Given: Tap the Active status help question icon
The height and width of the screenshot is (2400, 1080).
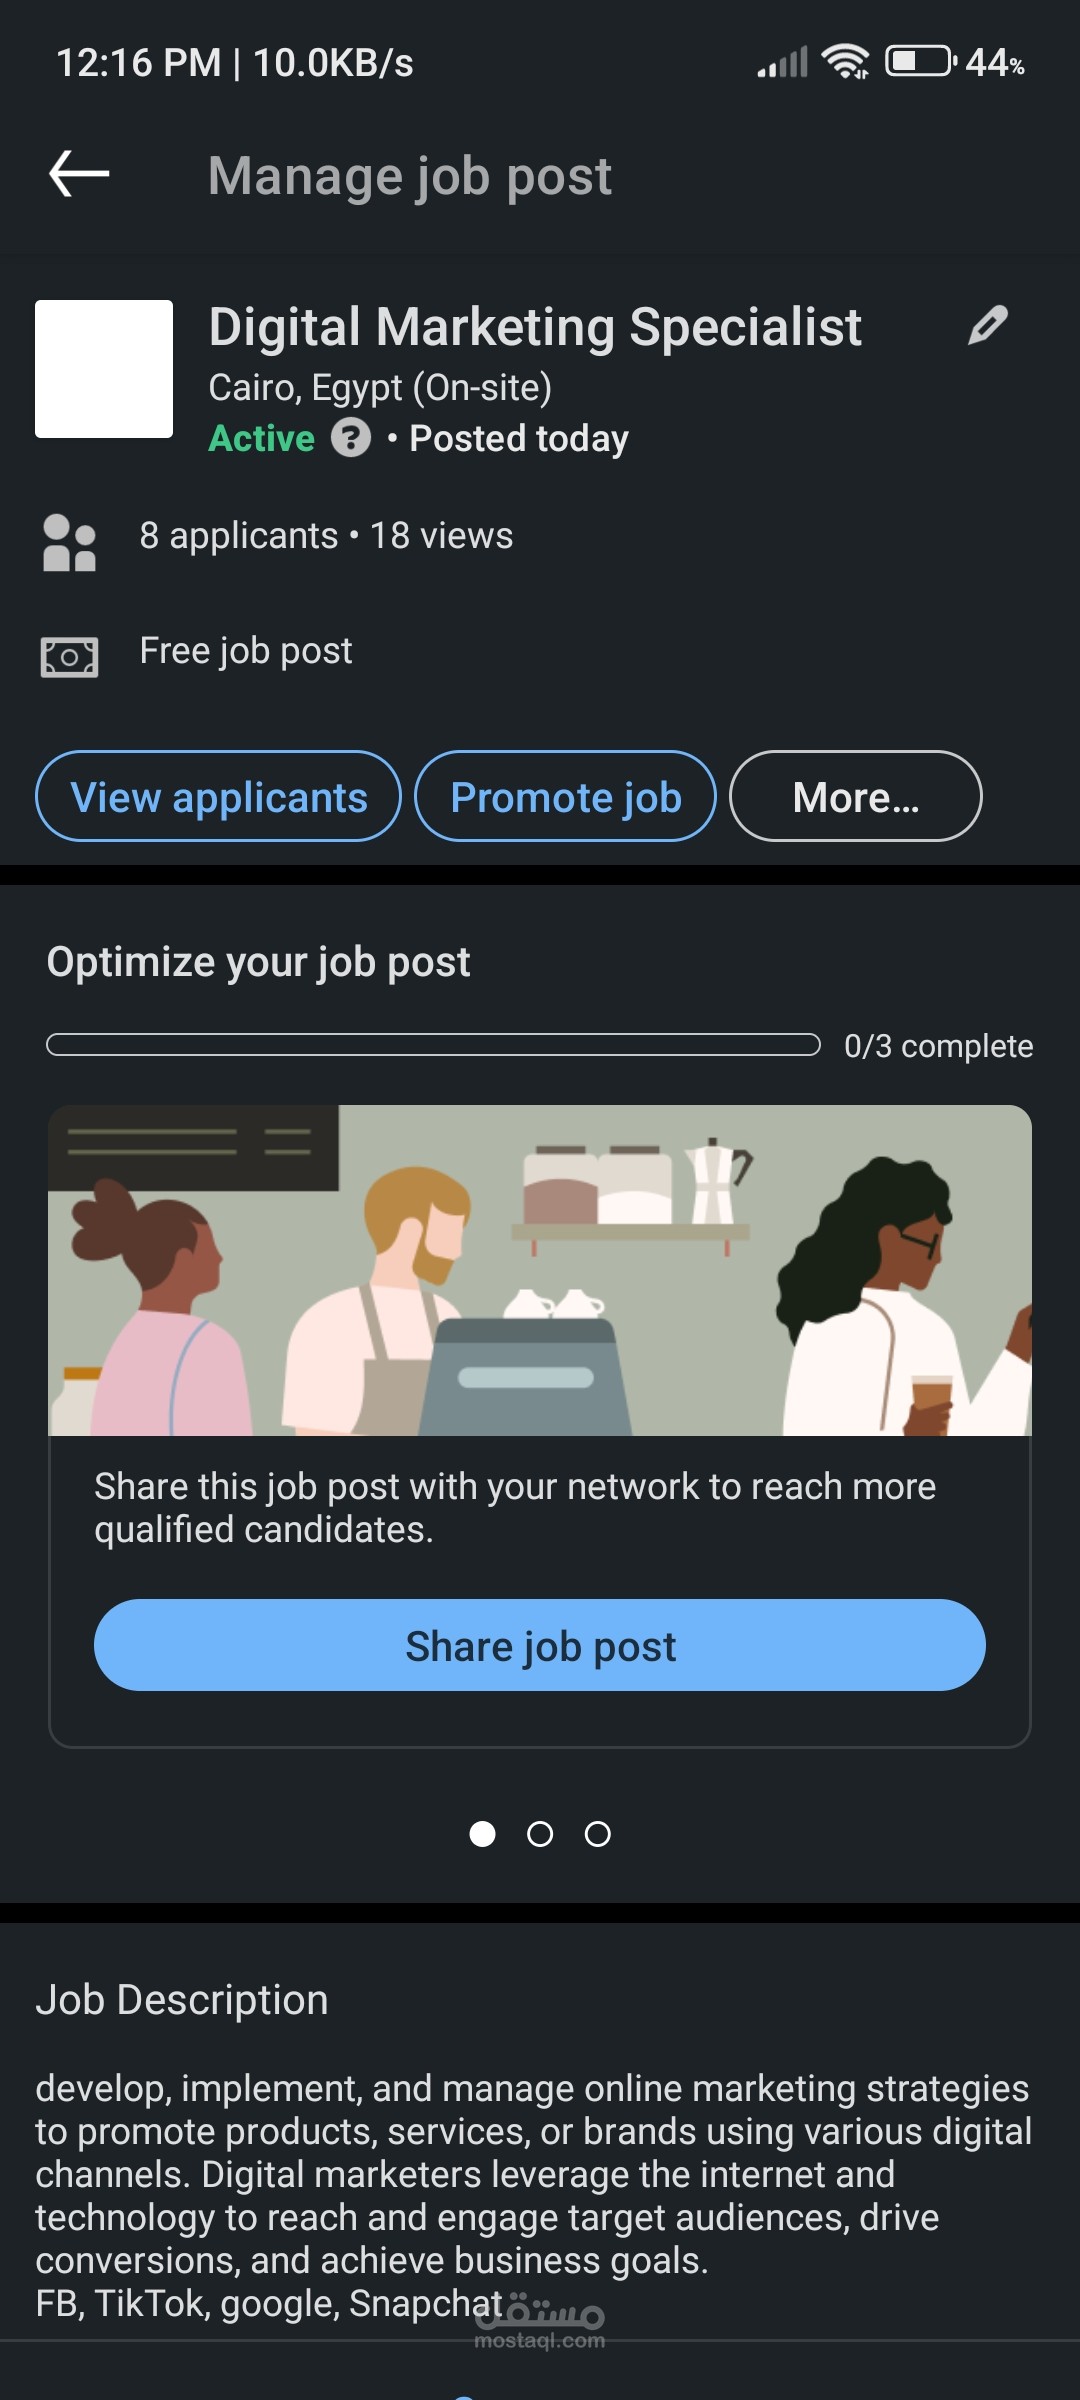Looking at the screenshot, I should pyautogui.click(x=351, y=438).
